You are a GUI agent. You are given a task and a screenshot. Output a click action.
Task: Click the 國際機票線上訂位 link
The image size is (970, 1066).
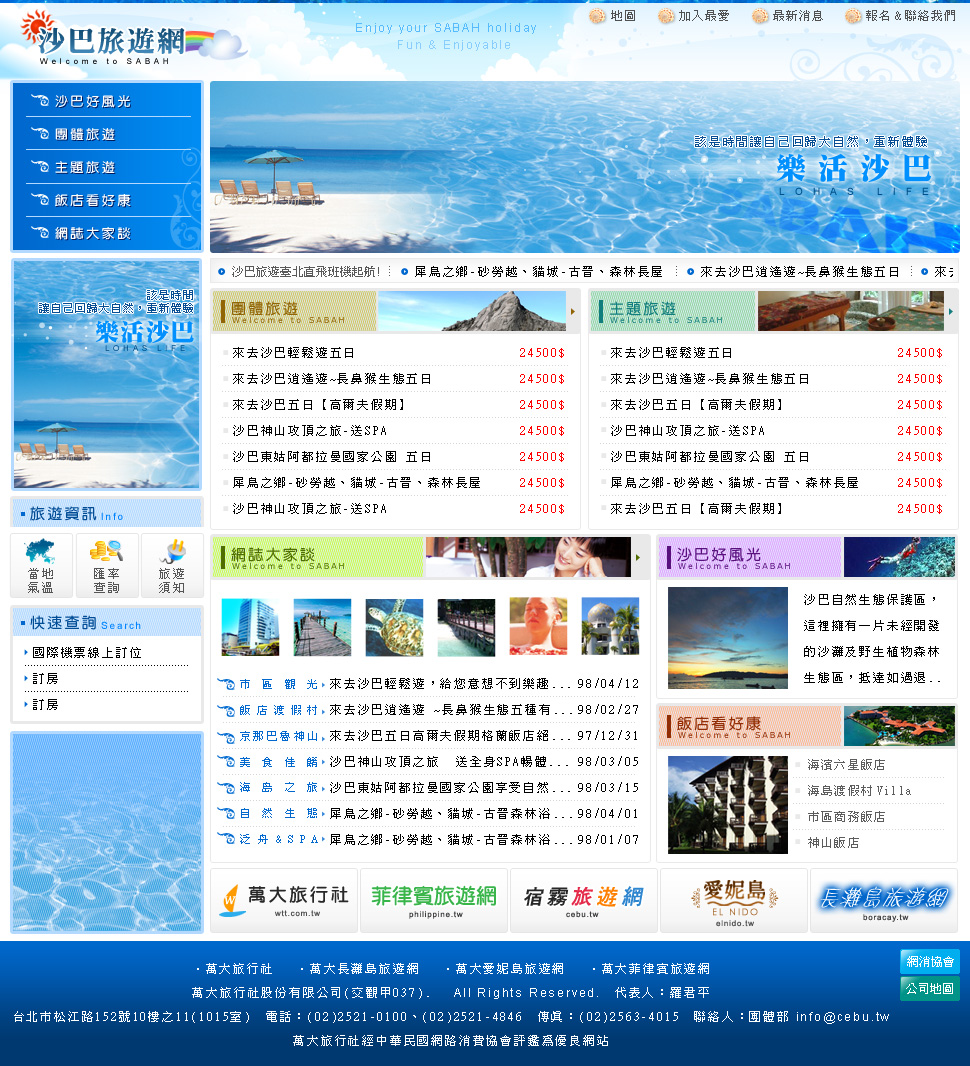(x=87, y=653)
